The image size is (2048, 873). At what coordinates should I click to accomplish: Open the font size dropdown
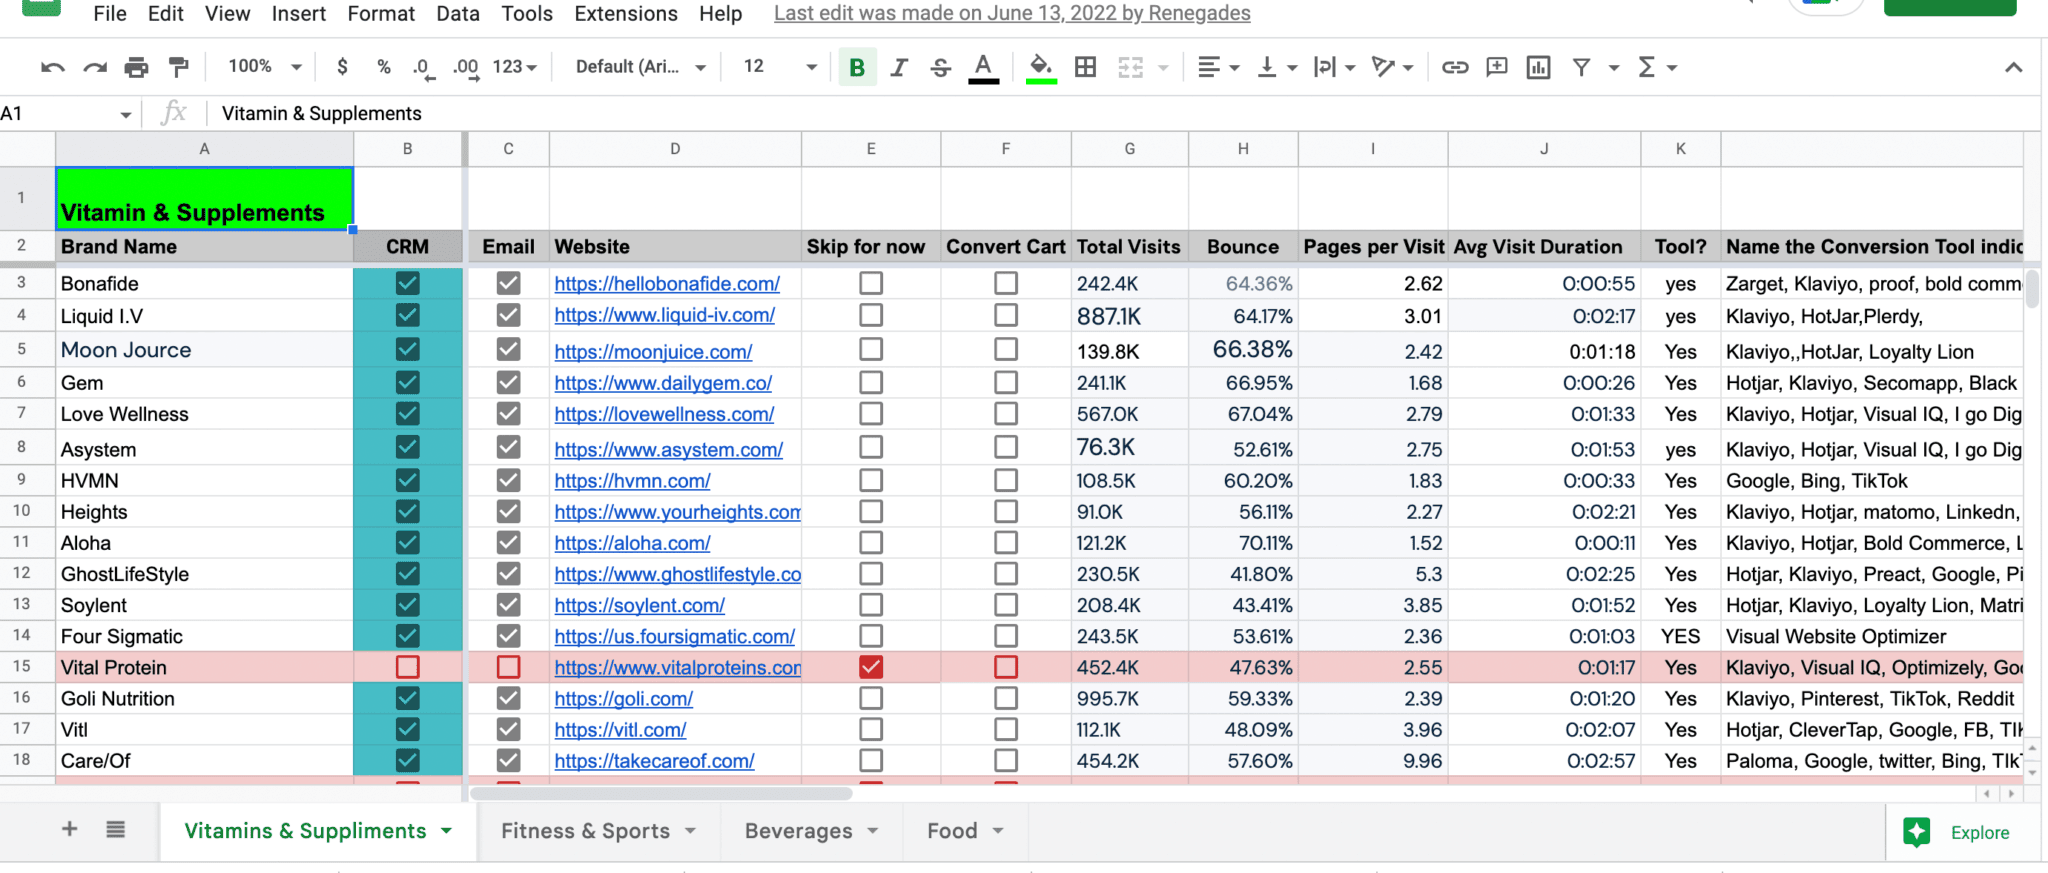click(x=780, y=67)
